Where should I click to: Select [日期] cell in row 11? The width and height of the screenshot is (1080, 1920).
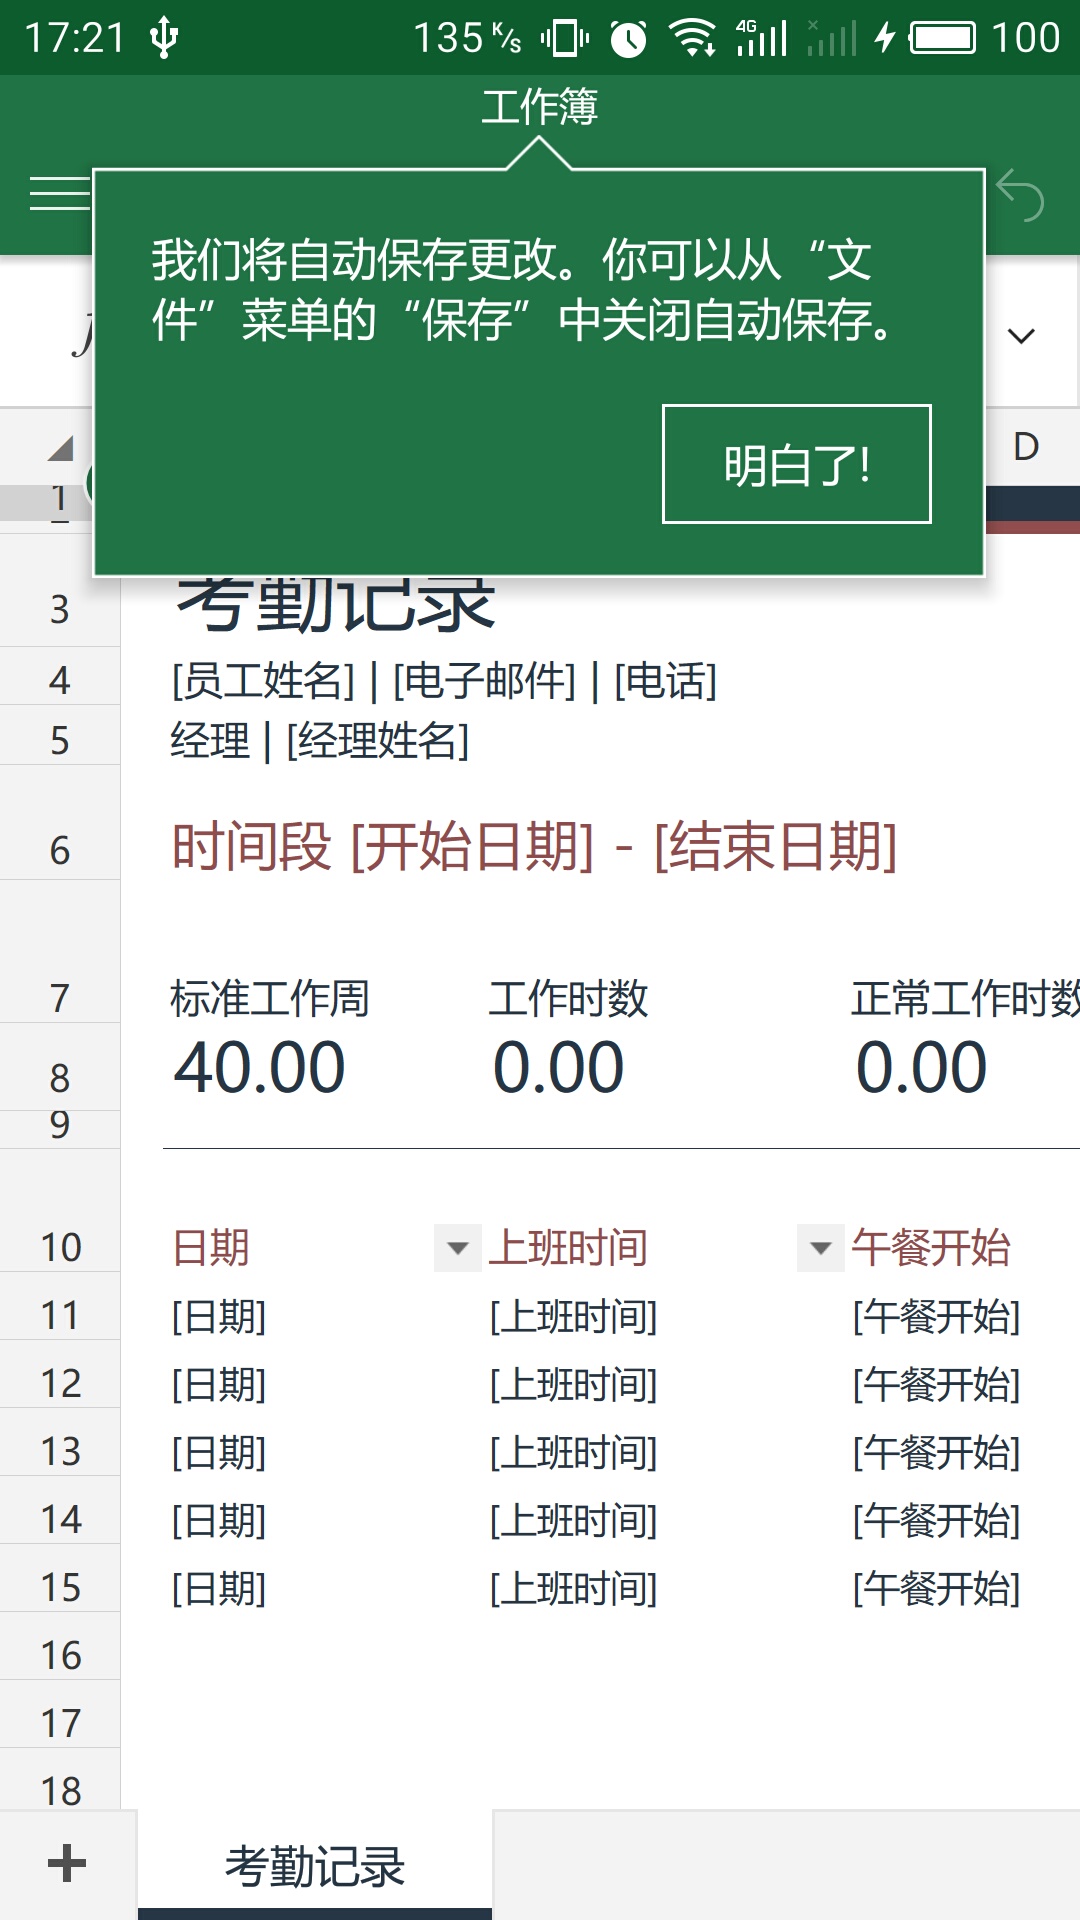click(219, 1316)
